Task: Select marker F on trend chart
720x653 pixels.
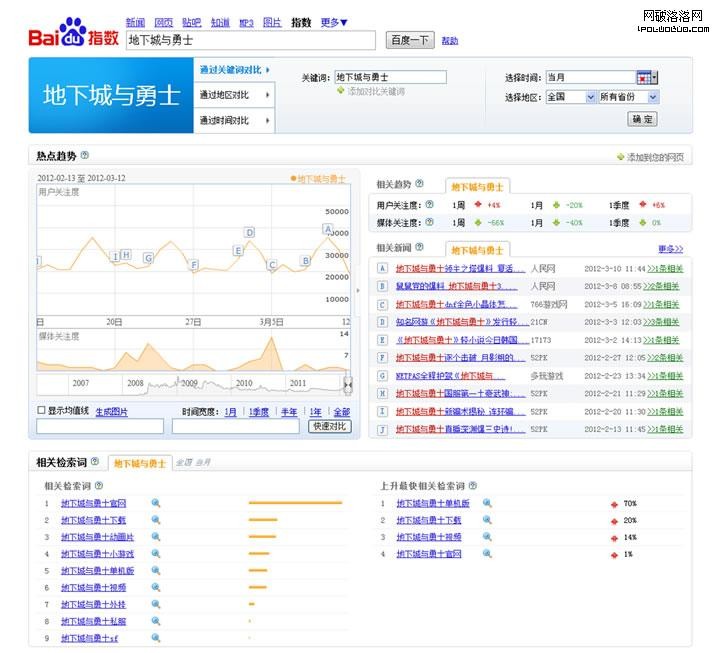Action: coord(194,265)
